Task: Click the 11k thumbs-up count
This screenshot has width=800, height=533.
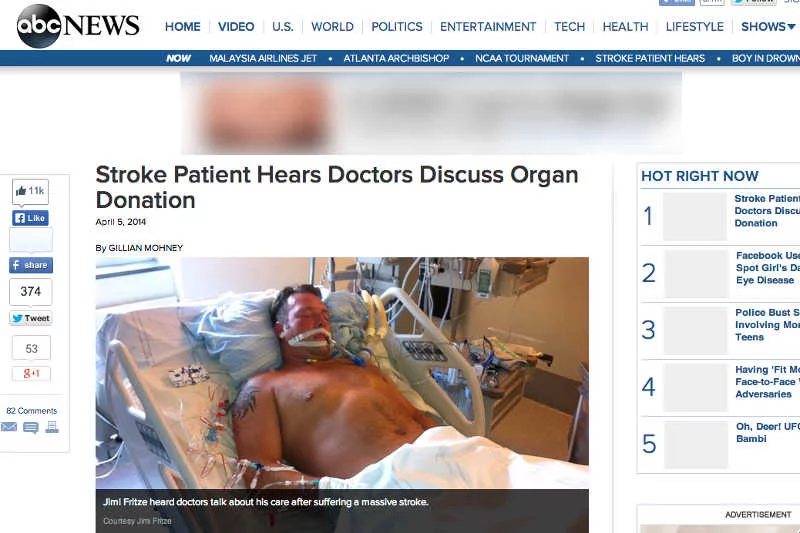Action: click(30, 191)
